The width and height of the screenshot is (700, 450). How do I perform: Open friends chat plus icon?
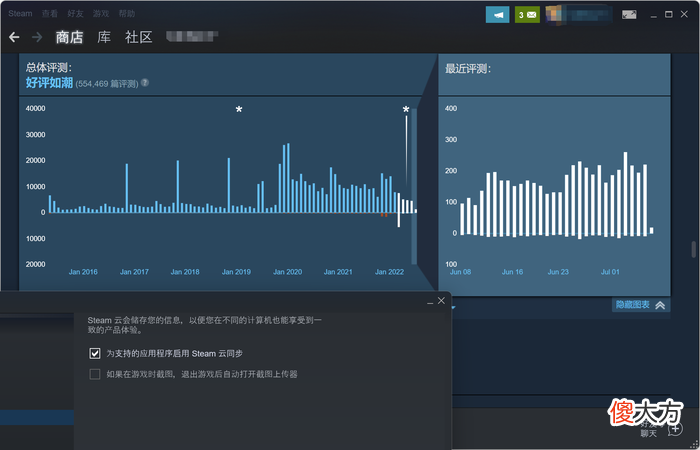(675, 429)
